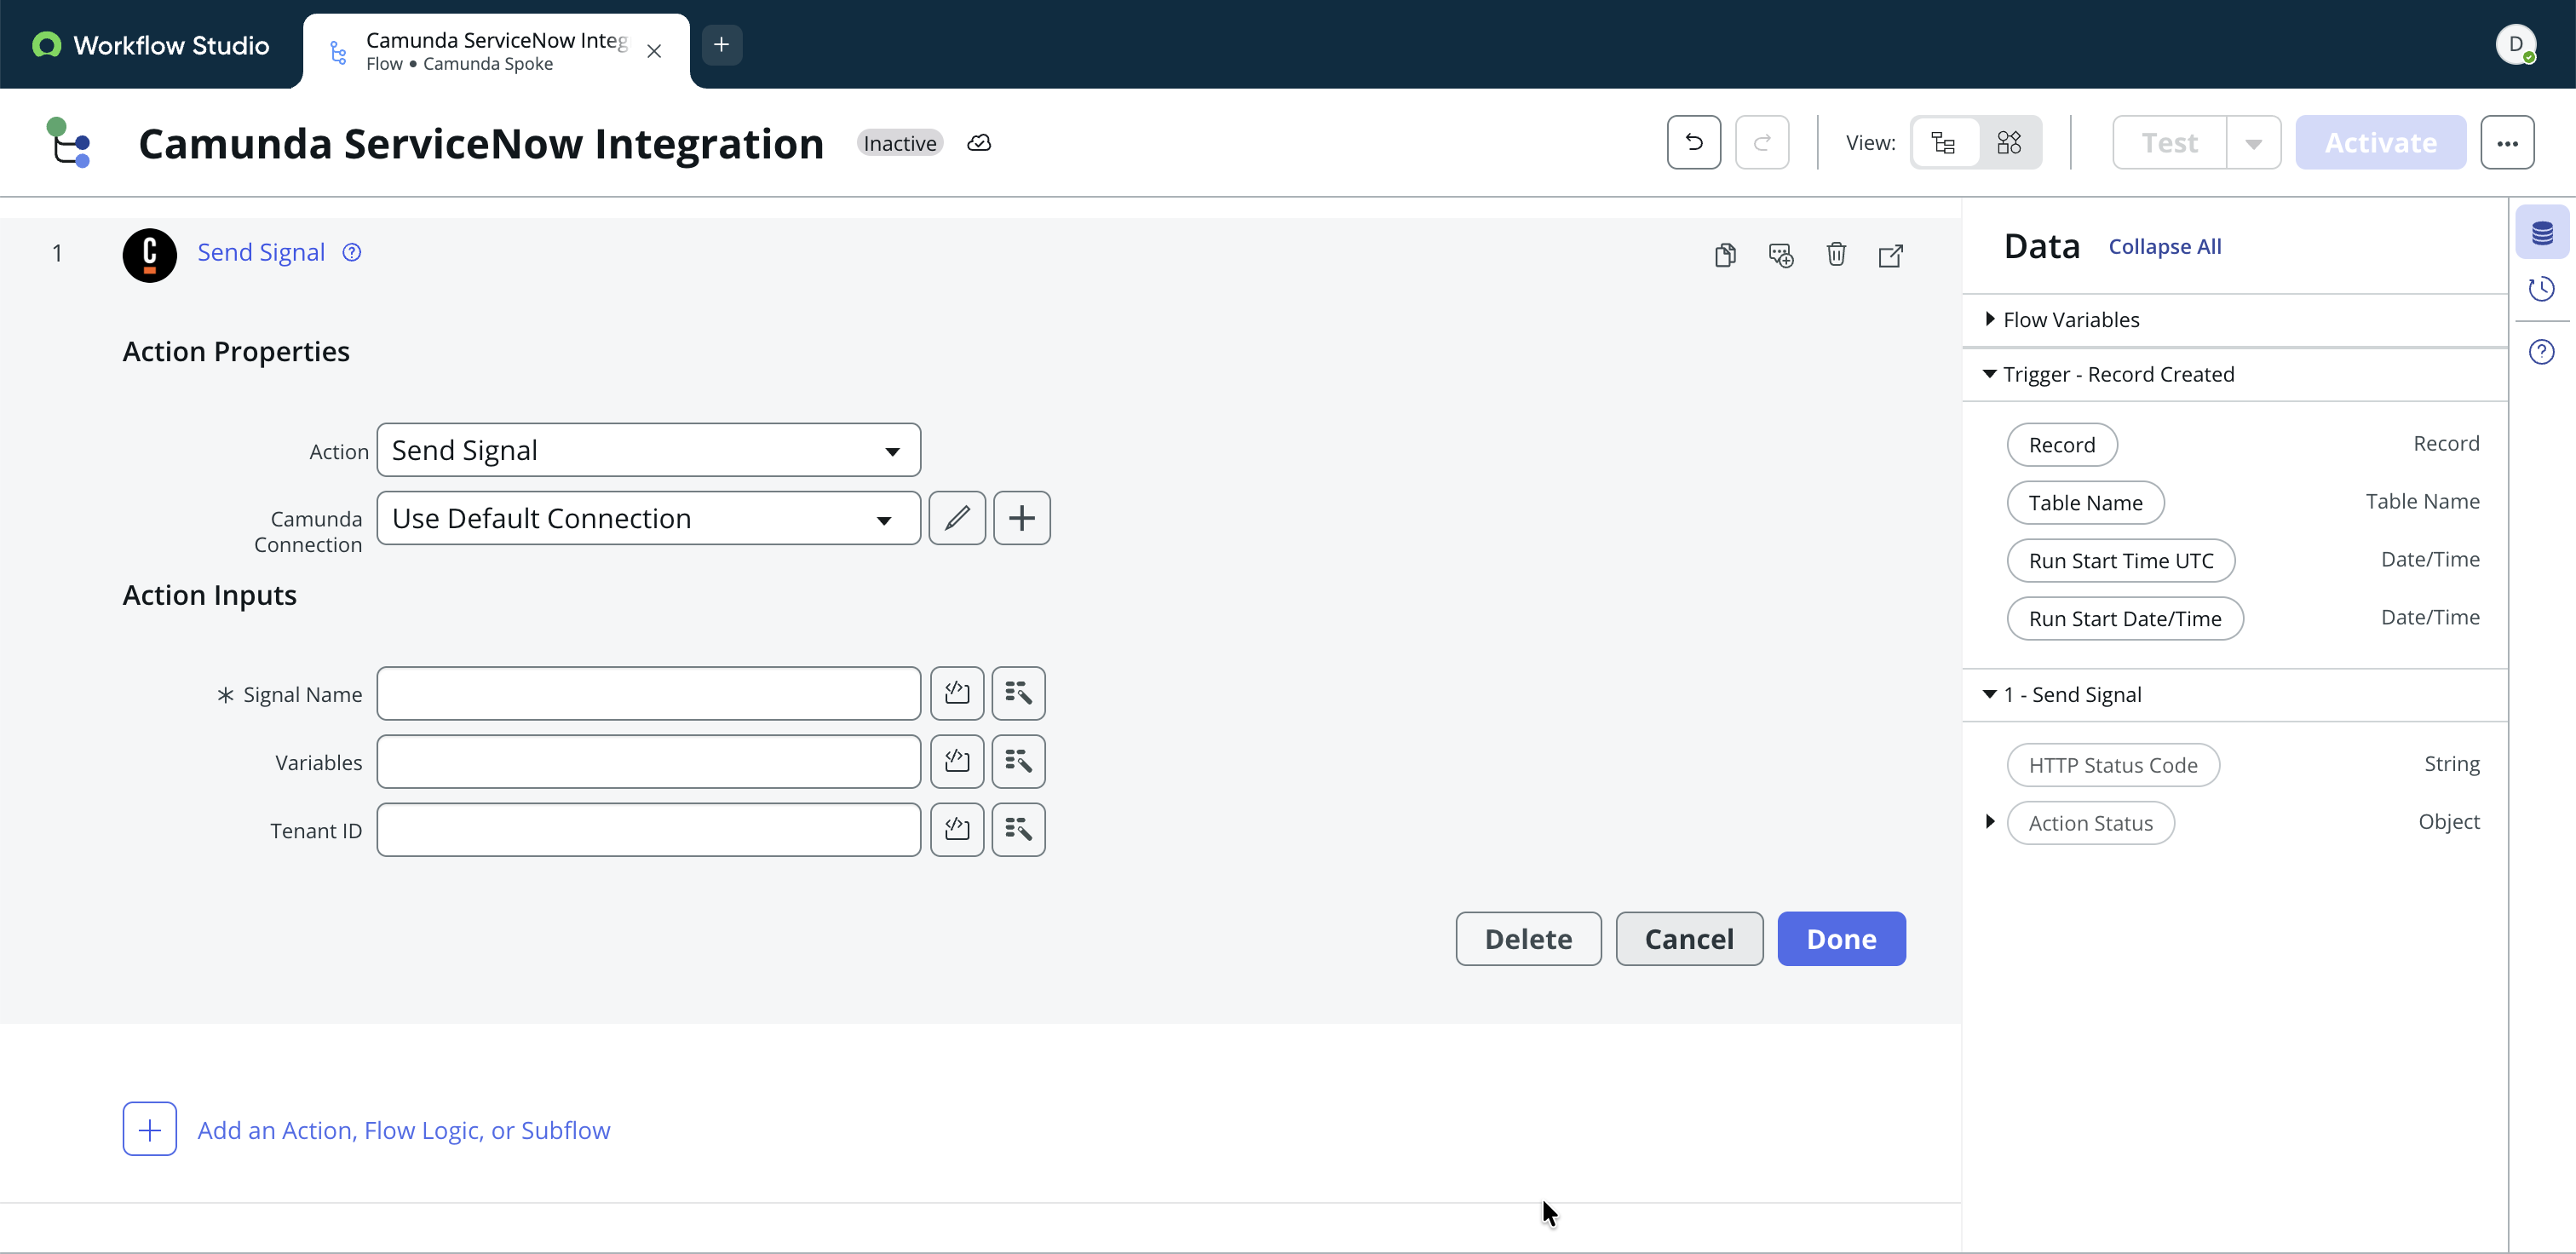The height and width of the screenshot is (1254, 2576).
Task: Copy action using the clipboard icon
Action: point(1725,255)
